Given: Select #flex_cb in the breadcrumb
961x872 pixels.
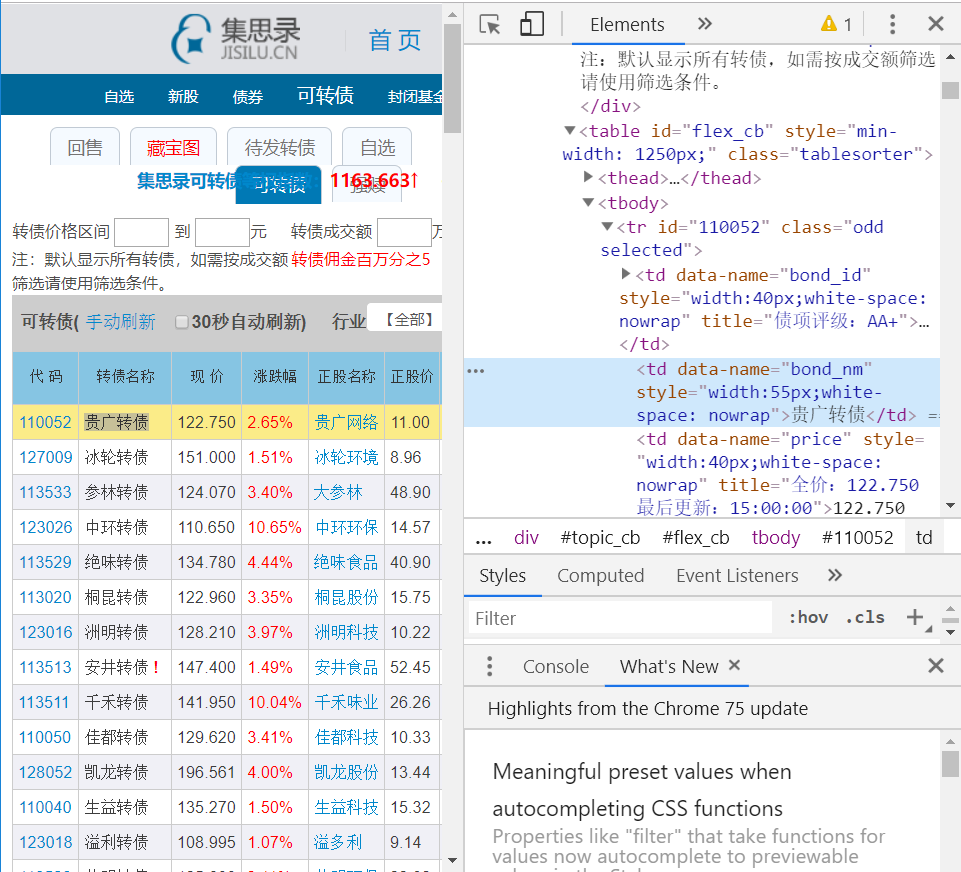Looking at the screenshot, I should 696,538.
